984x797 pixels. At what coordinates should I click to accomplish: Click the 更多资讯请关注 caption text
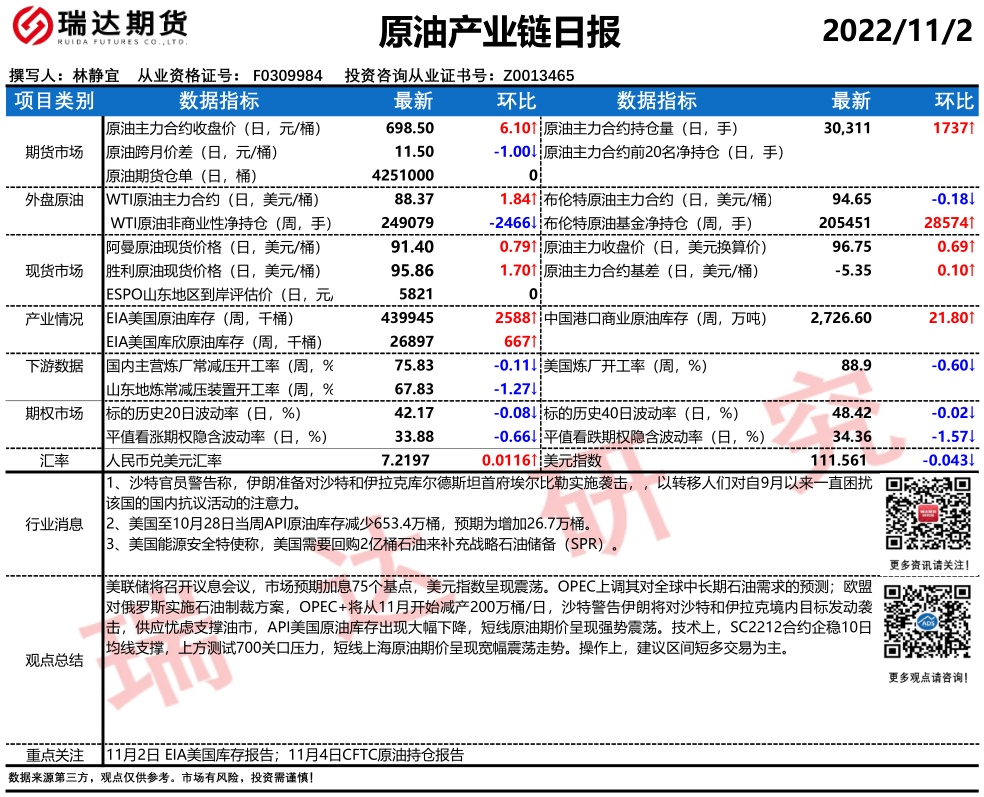[x=927, y=565]
